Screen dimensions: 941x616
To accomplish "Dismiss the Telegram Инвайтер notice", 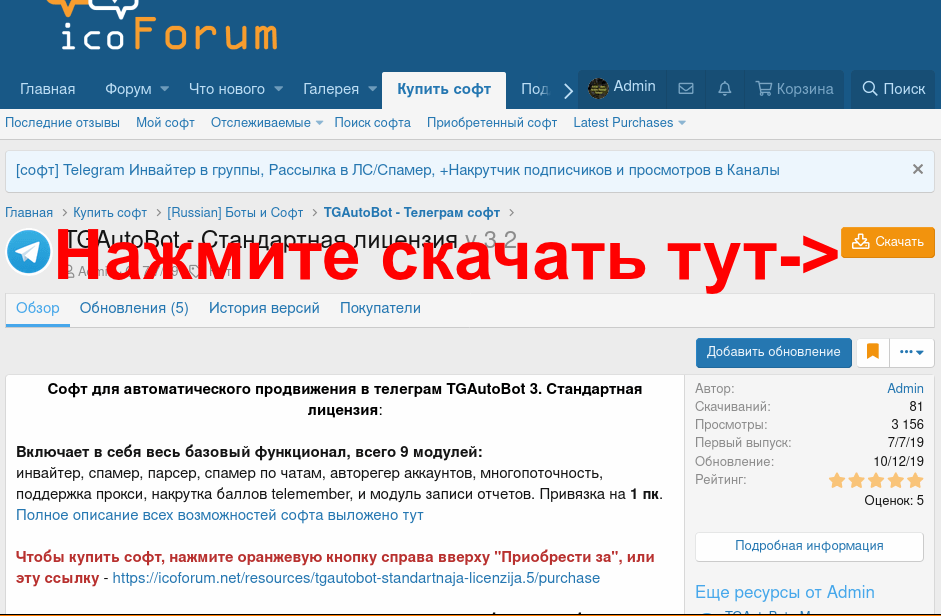I will (918, 169).
